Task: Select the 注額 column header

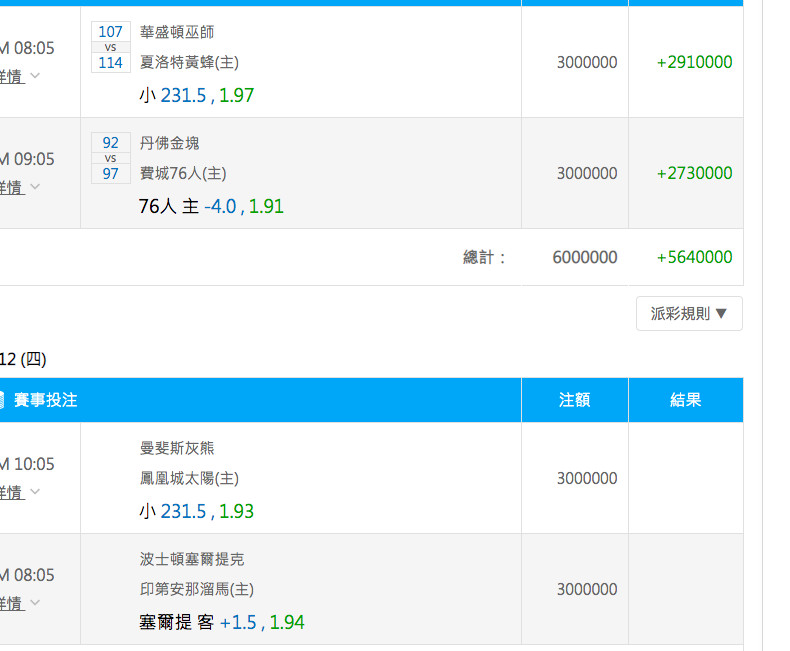Action: pyautogui.click(x=574, y=400)
